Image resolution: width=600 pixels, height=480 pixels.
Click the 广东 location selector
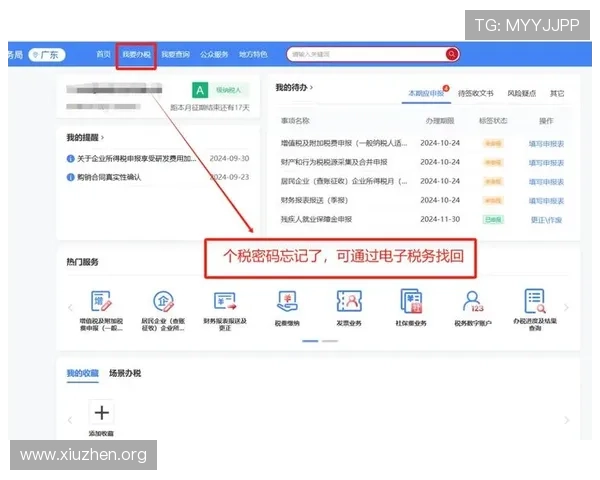(x=47, y=55)
